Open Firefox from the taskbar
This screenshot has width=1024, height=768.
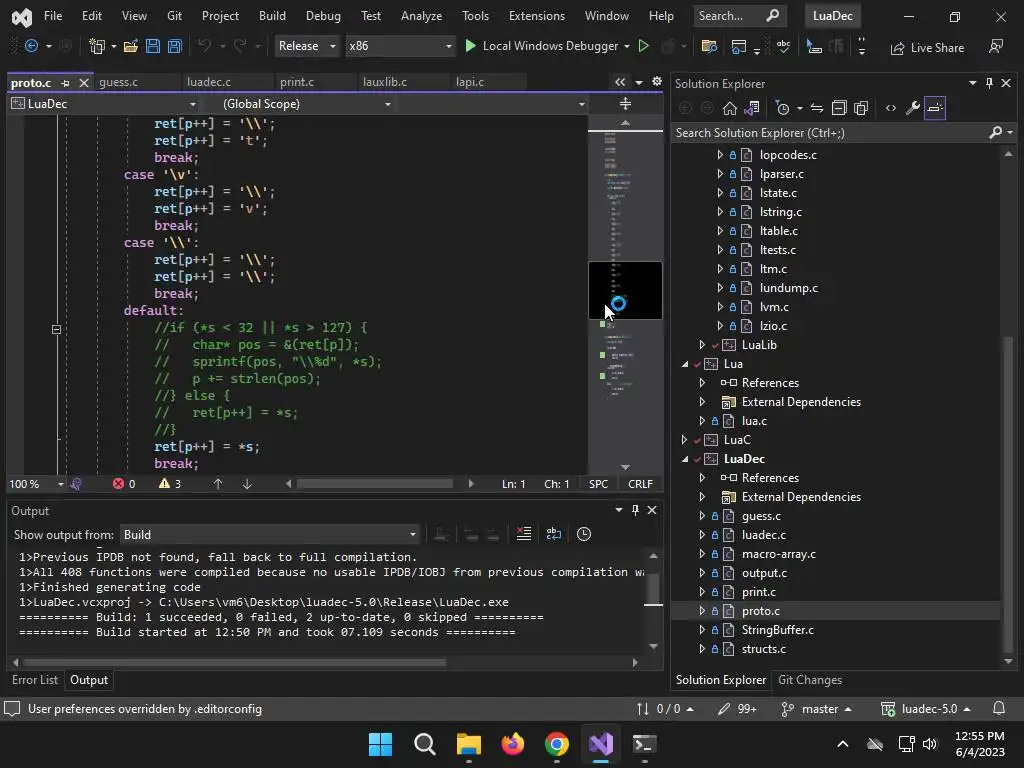513,744
